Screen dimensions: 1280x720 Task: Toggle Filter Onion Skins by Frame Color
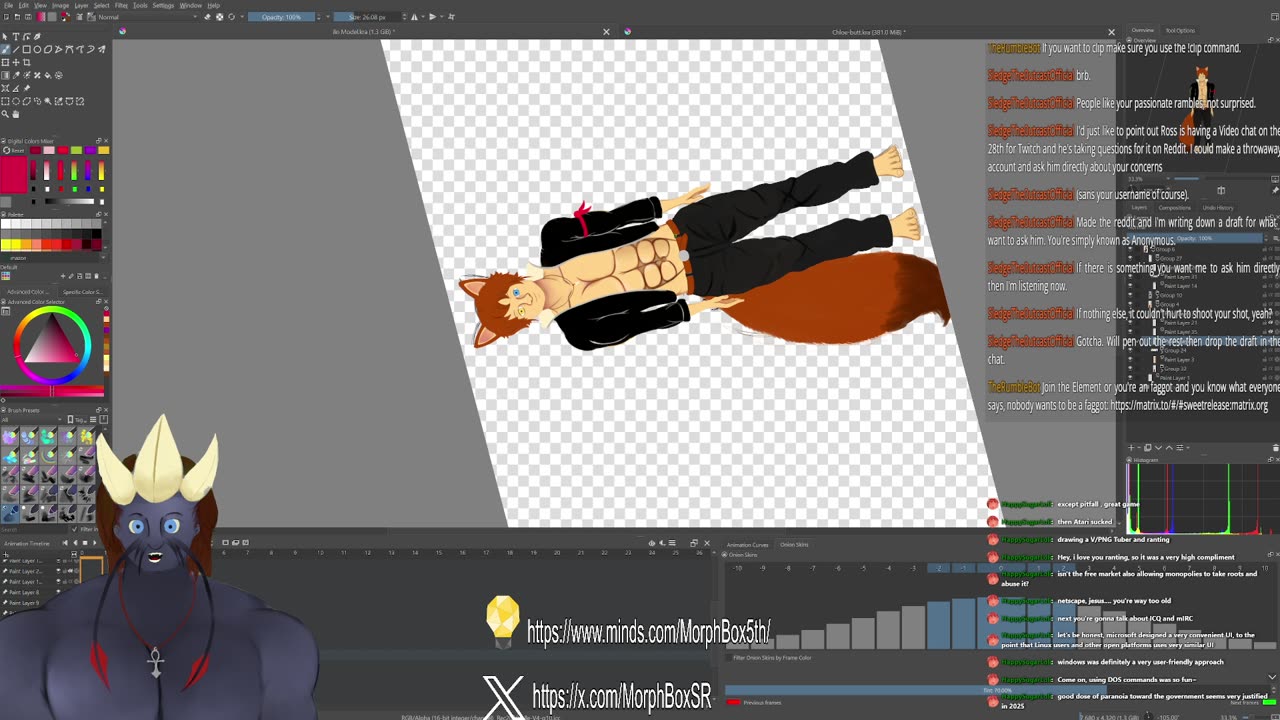[x=729, y=658]
